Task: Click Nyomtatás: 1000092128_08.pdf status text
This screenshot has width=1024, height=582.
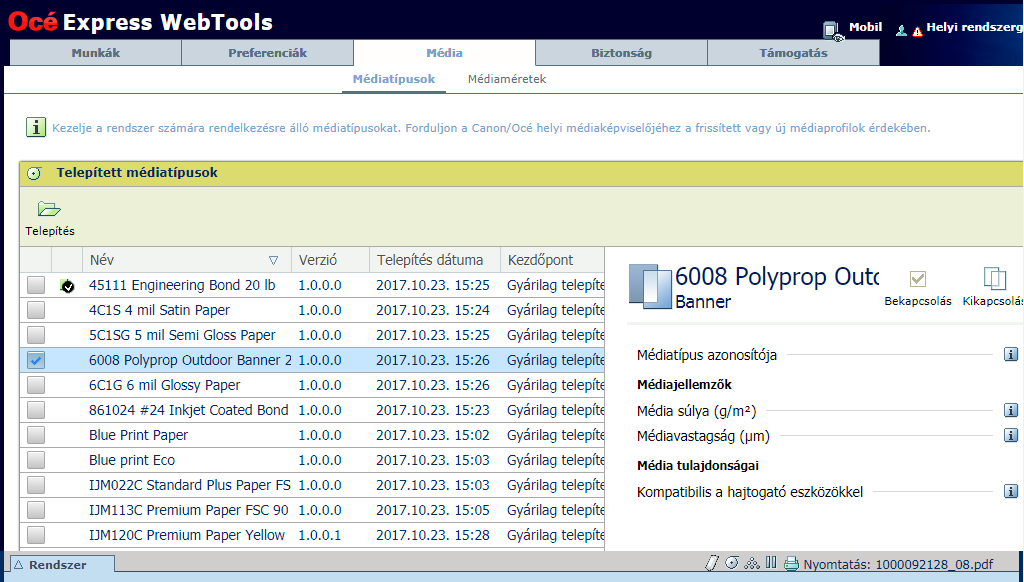Action: coord(898,564)
